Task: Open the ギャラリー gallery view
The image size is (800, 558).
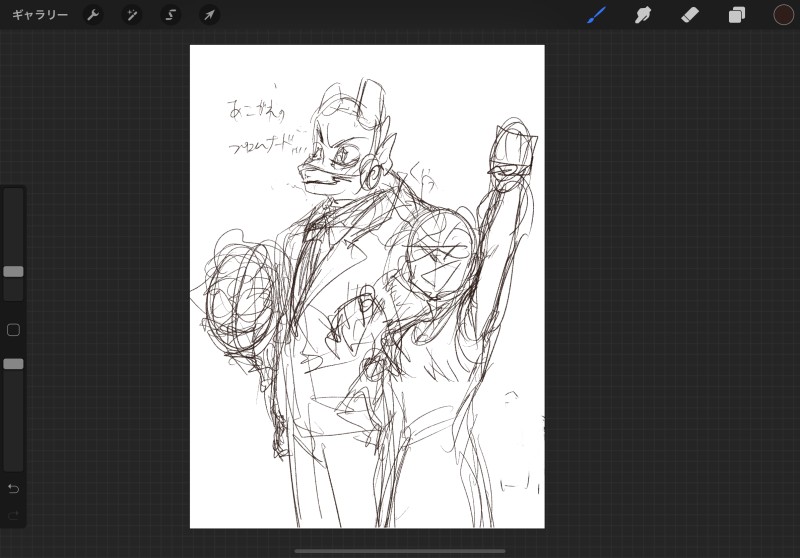Action: 40,15
